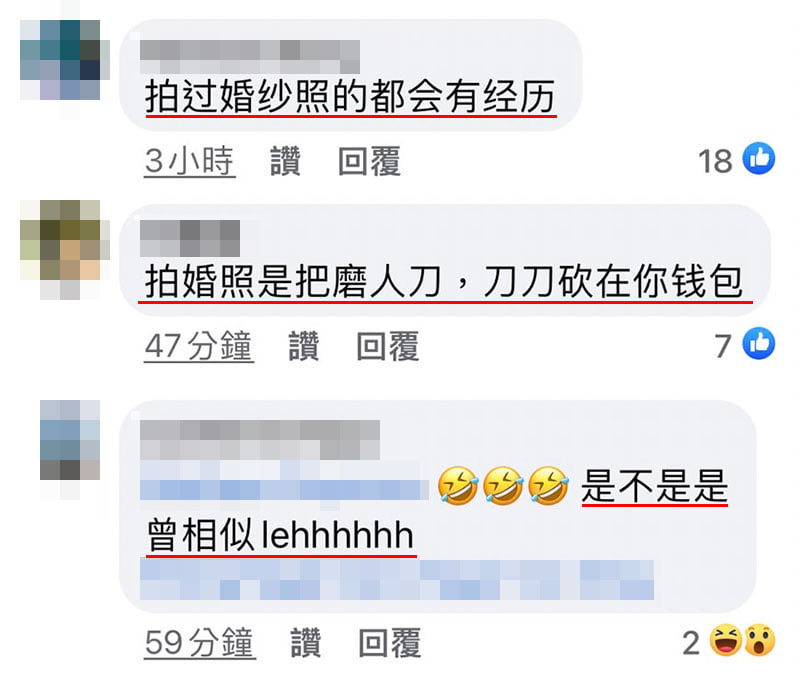Open the 59 分鐘 timestamp link
Viewport: 800px width, 674px height.
(x=200, y=642)
